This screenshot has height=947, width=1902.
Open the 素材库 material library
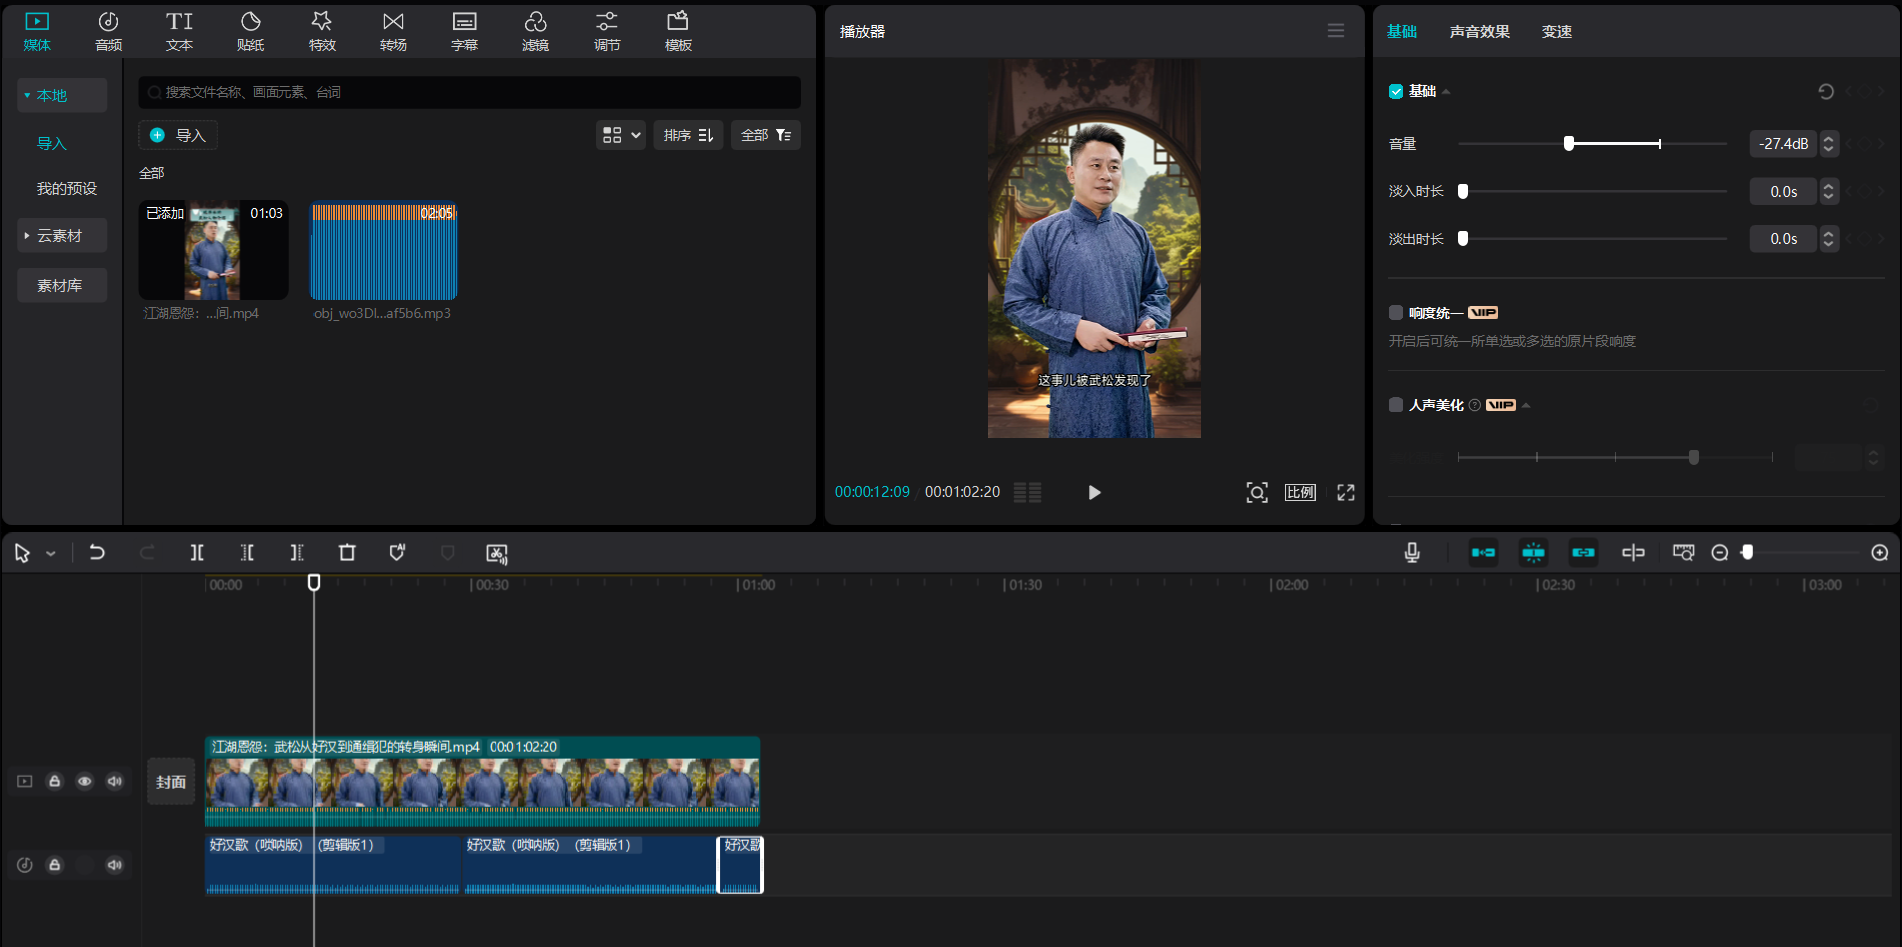tap(62, 285)
